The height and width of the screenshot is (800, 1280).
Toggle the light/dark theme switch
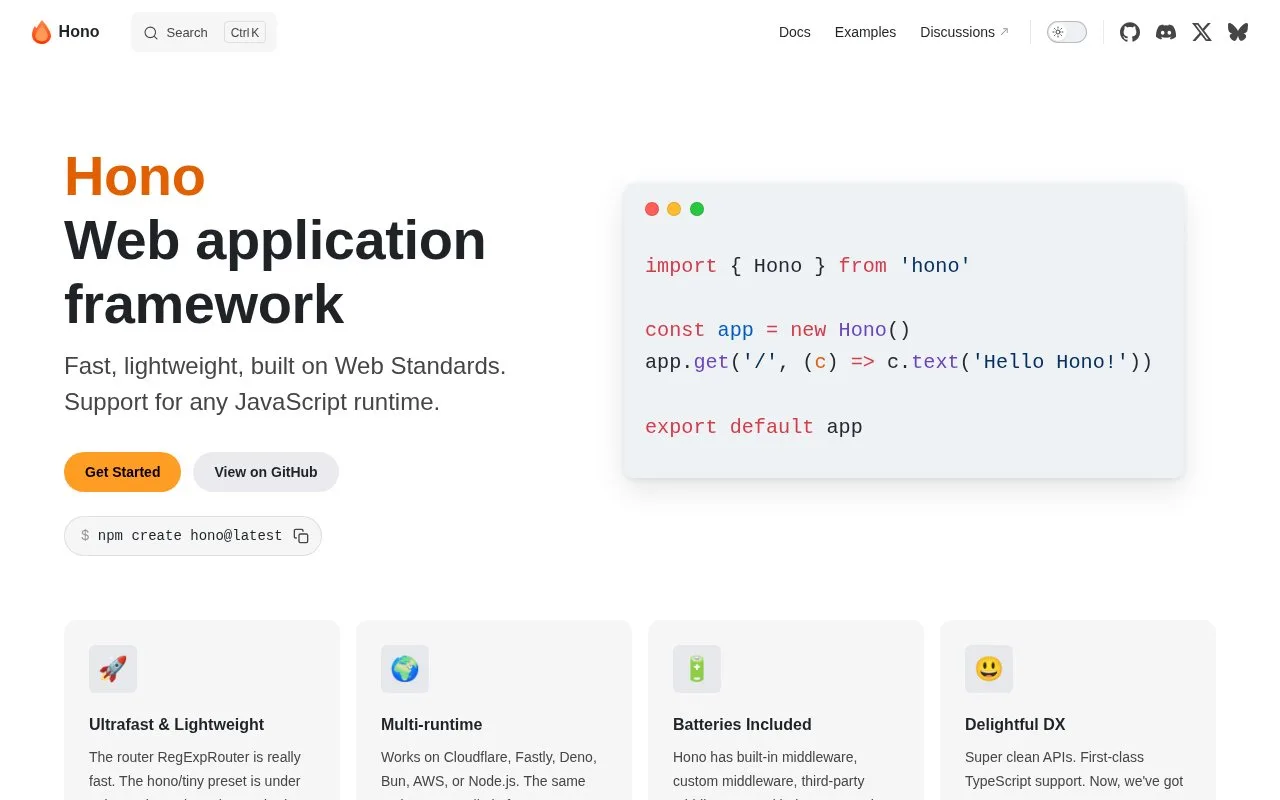tap(1067, 32)
